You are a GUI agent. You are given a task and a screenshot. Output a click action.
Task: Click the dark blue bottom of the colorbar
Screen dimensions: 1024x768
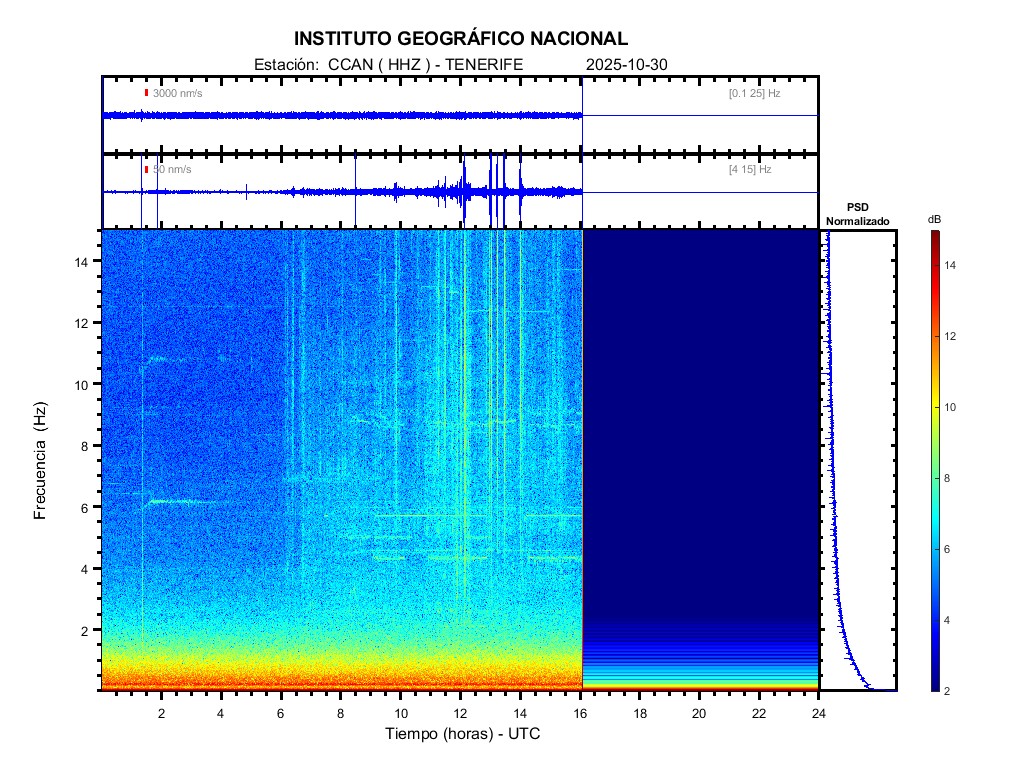934,685
